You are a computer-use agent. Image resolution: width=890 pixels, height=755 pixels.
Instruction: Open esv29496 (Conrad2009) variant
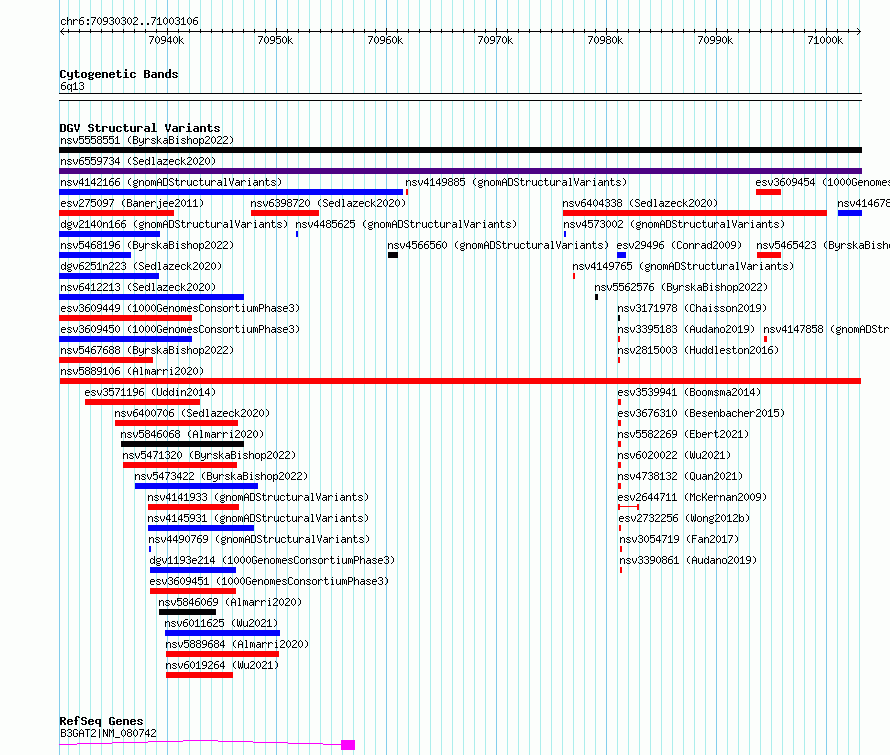(x=679, y=245)
